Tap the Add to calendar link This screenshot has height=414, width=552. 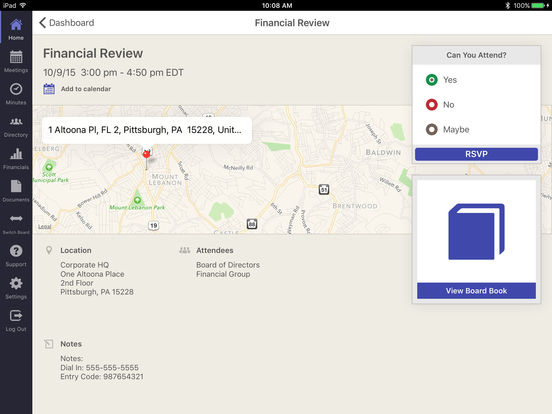coord(86,89)
